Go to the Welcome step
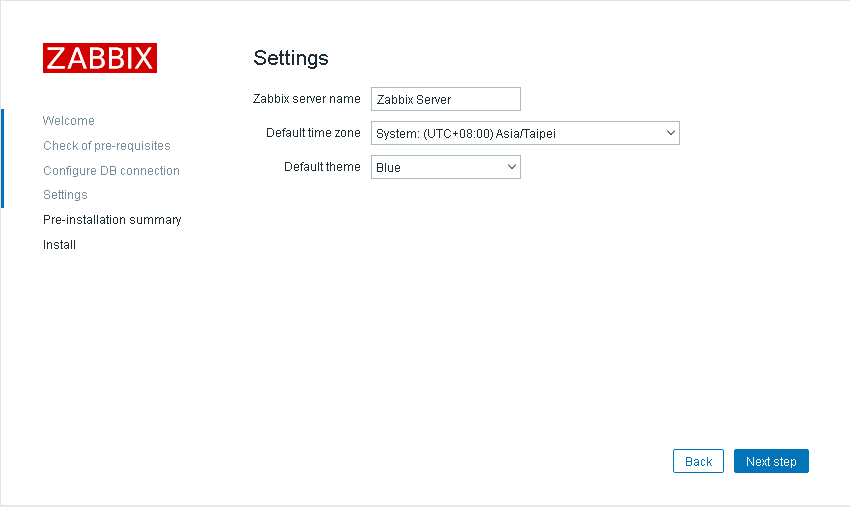This screenshot has height=507, width=850. pos(69,121)
